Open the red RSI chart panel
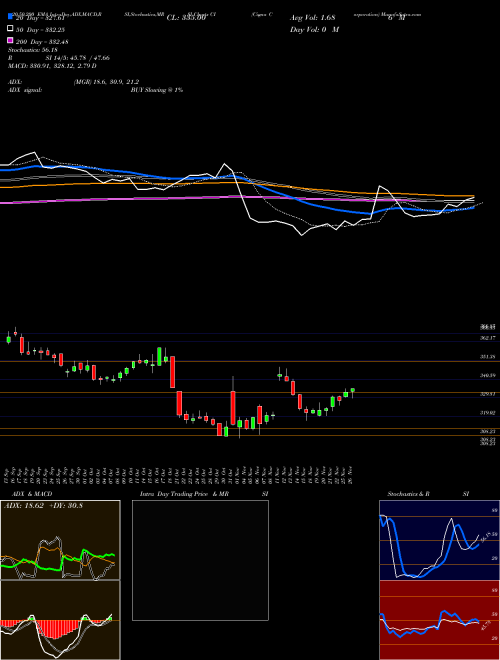This screenshot has height=660, width=500. pos(439,620)
